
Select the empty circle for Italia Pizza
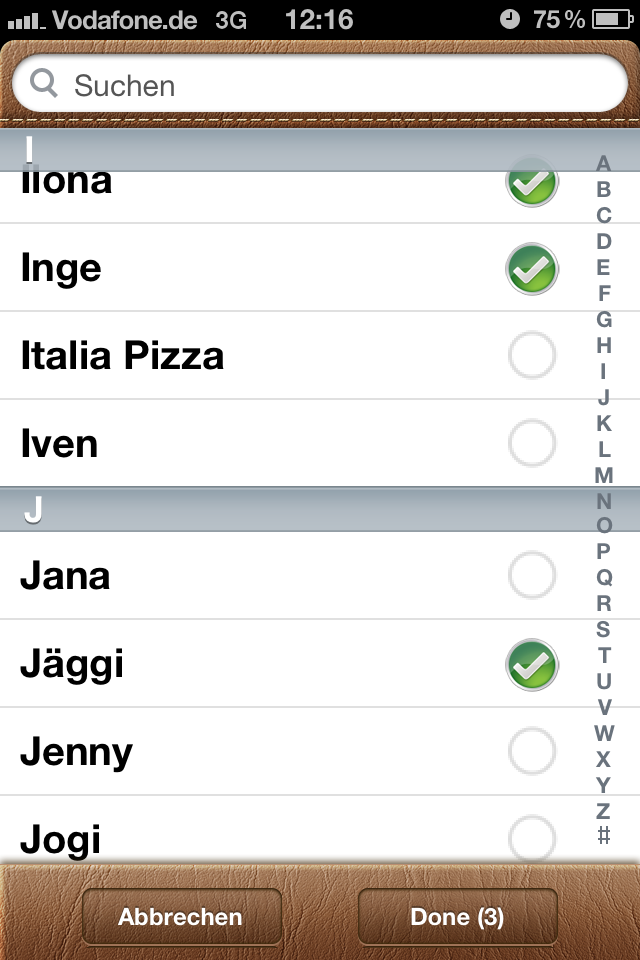[x=532, y=355]
